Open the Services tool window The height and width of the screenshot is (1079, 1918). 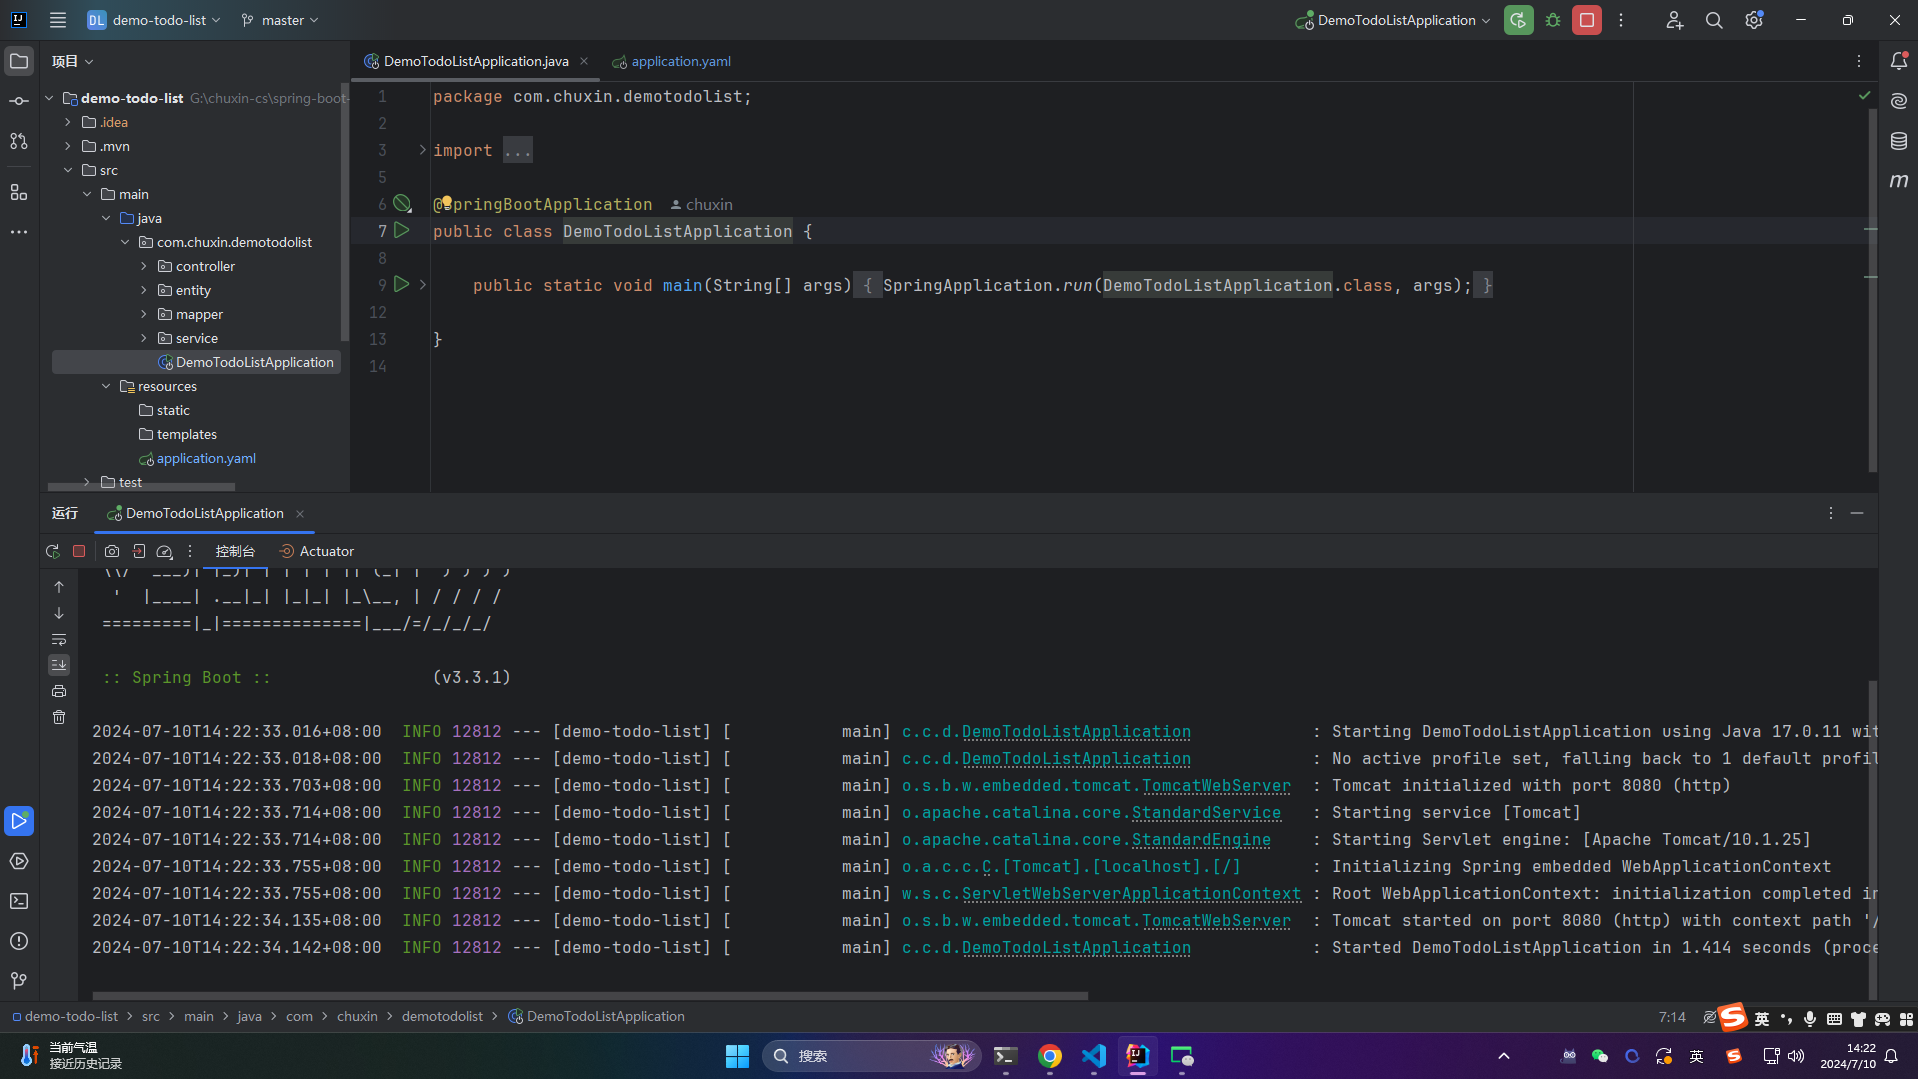(19, 861)
